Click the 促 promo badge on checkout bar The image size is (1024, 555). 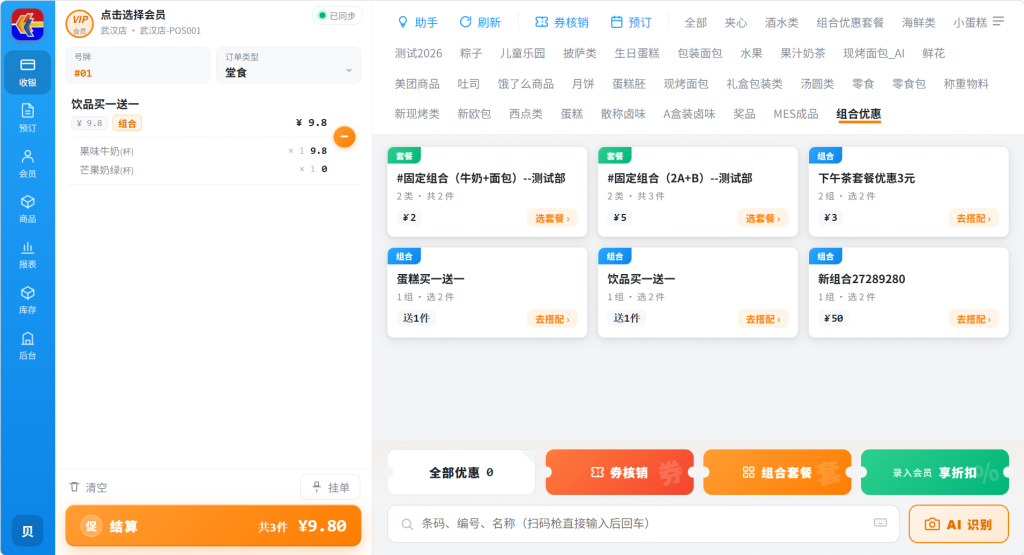pyautogui.click(x=91, y=526)
